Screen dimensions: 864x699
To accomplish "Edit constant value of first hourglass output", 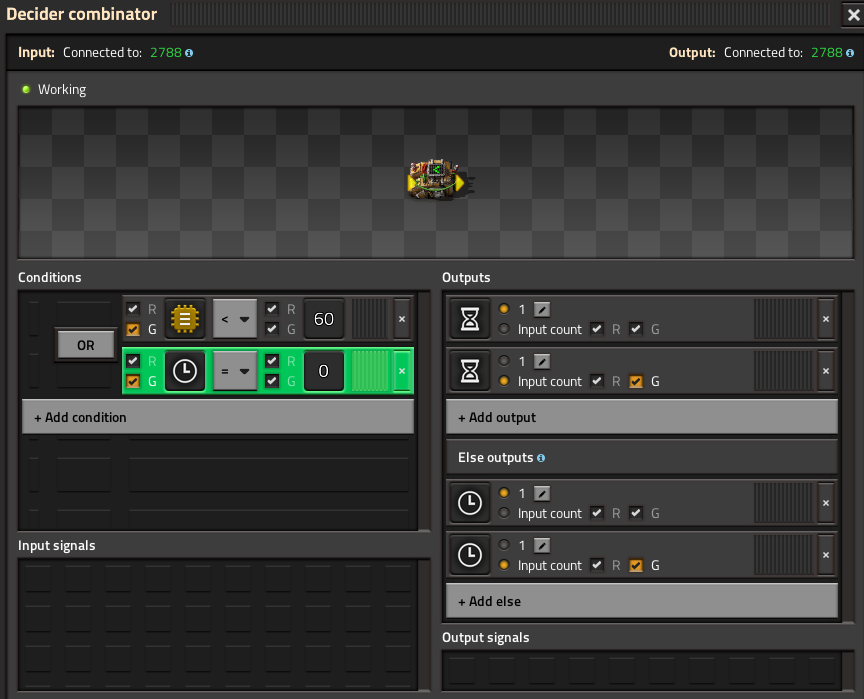I will click(x=542, y=310).
